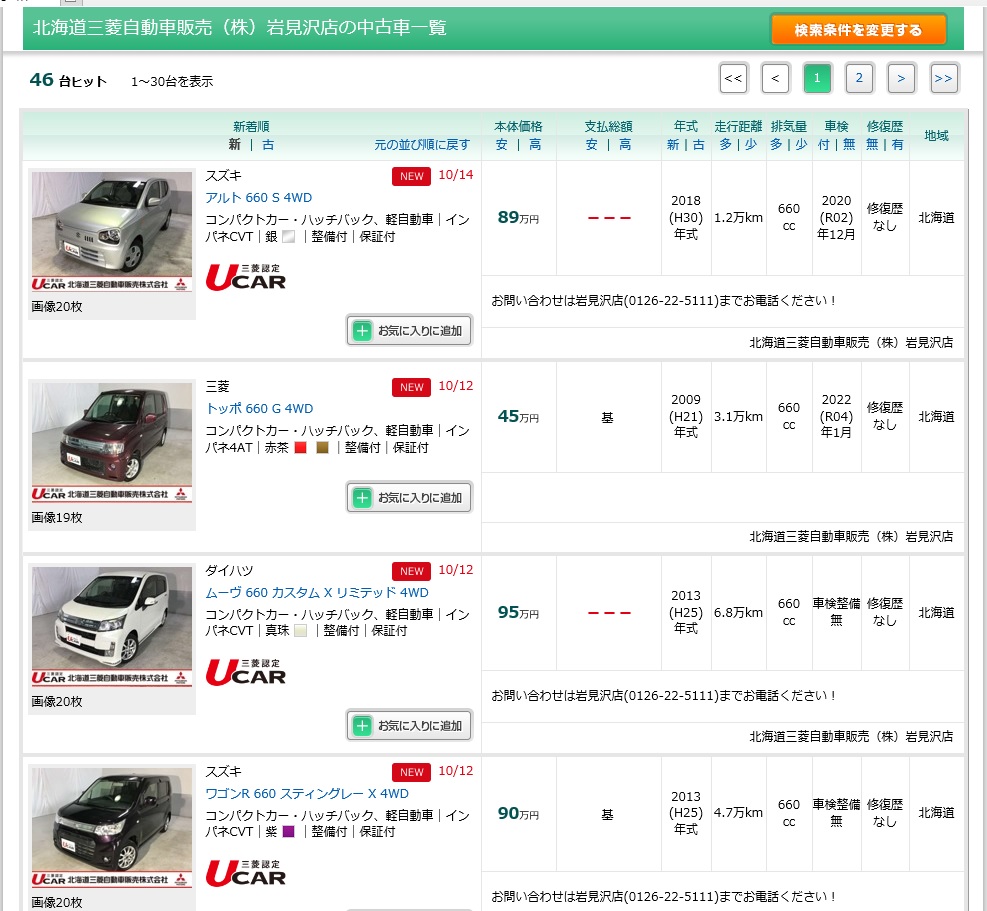Click the 45万円 price of the トッポ
The height and width of the screenshot is (911, 987).
(x=518, y=417)
